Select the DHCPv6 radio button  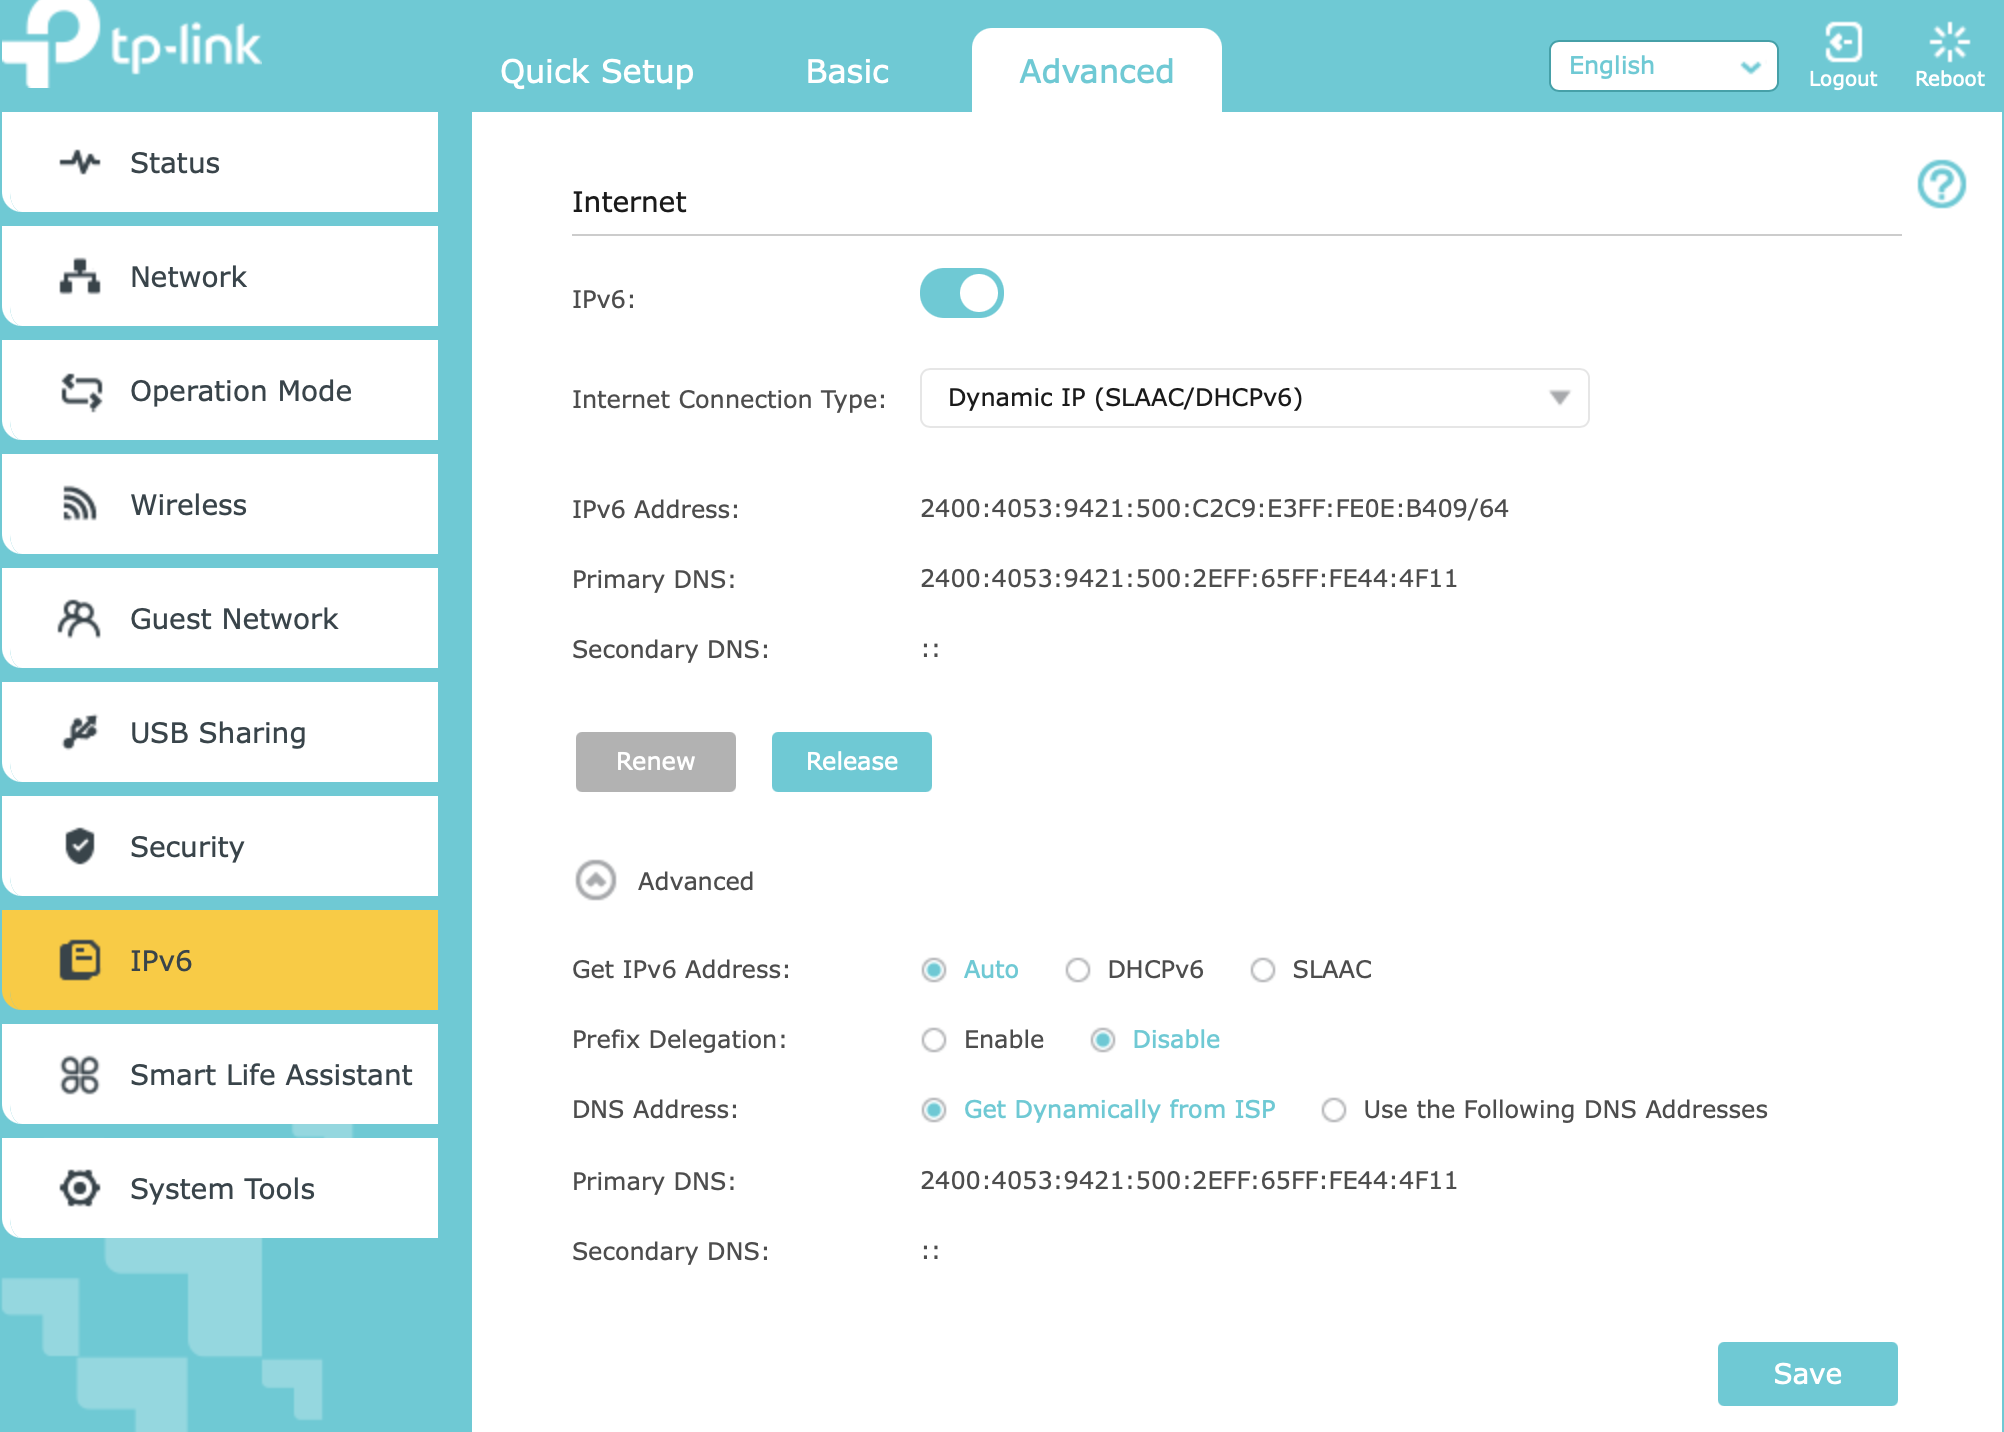(1078, 970)
